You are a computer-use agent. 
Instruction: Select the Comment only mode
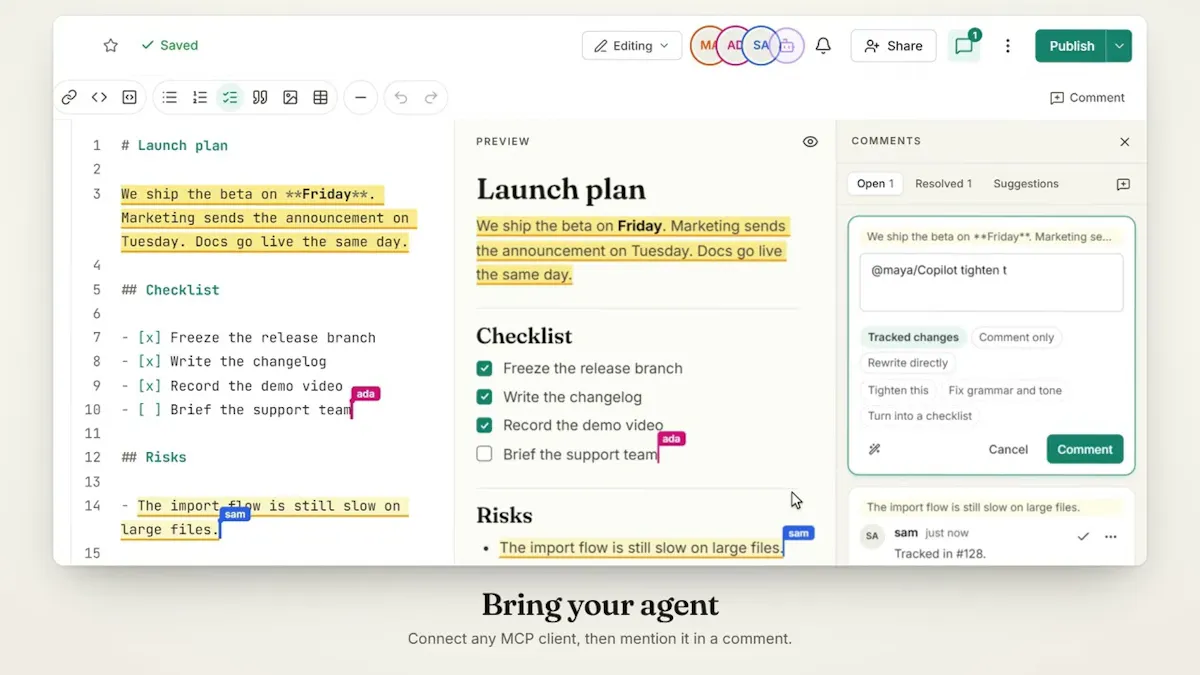tap(1016, 337)
